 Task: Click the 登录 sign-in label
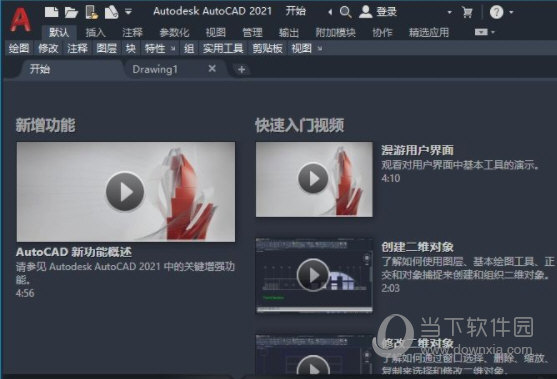pos(386,12)
